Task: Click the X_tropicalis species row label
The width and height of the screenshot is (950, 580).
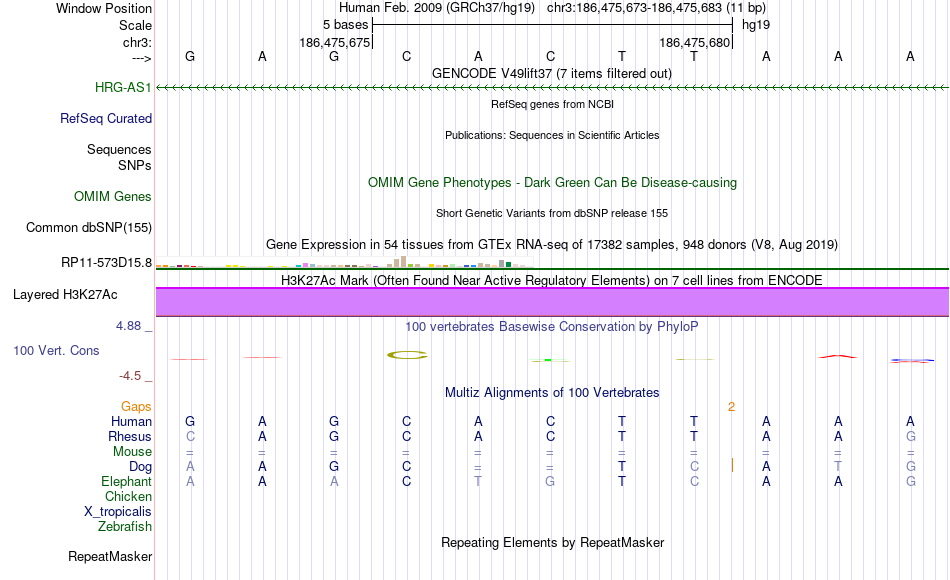Action: 118,512
